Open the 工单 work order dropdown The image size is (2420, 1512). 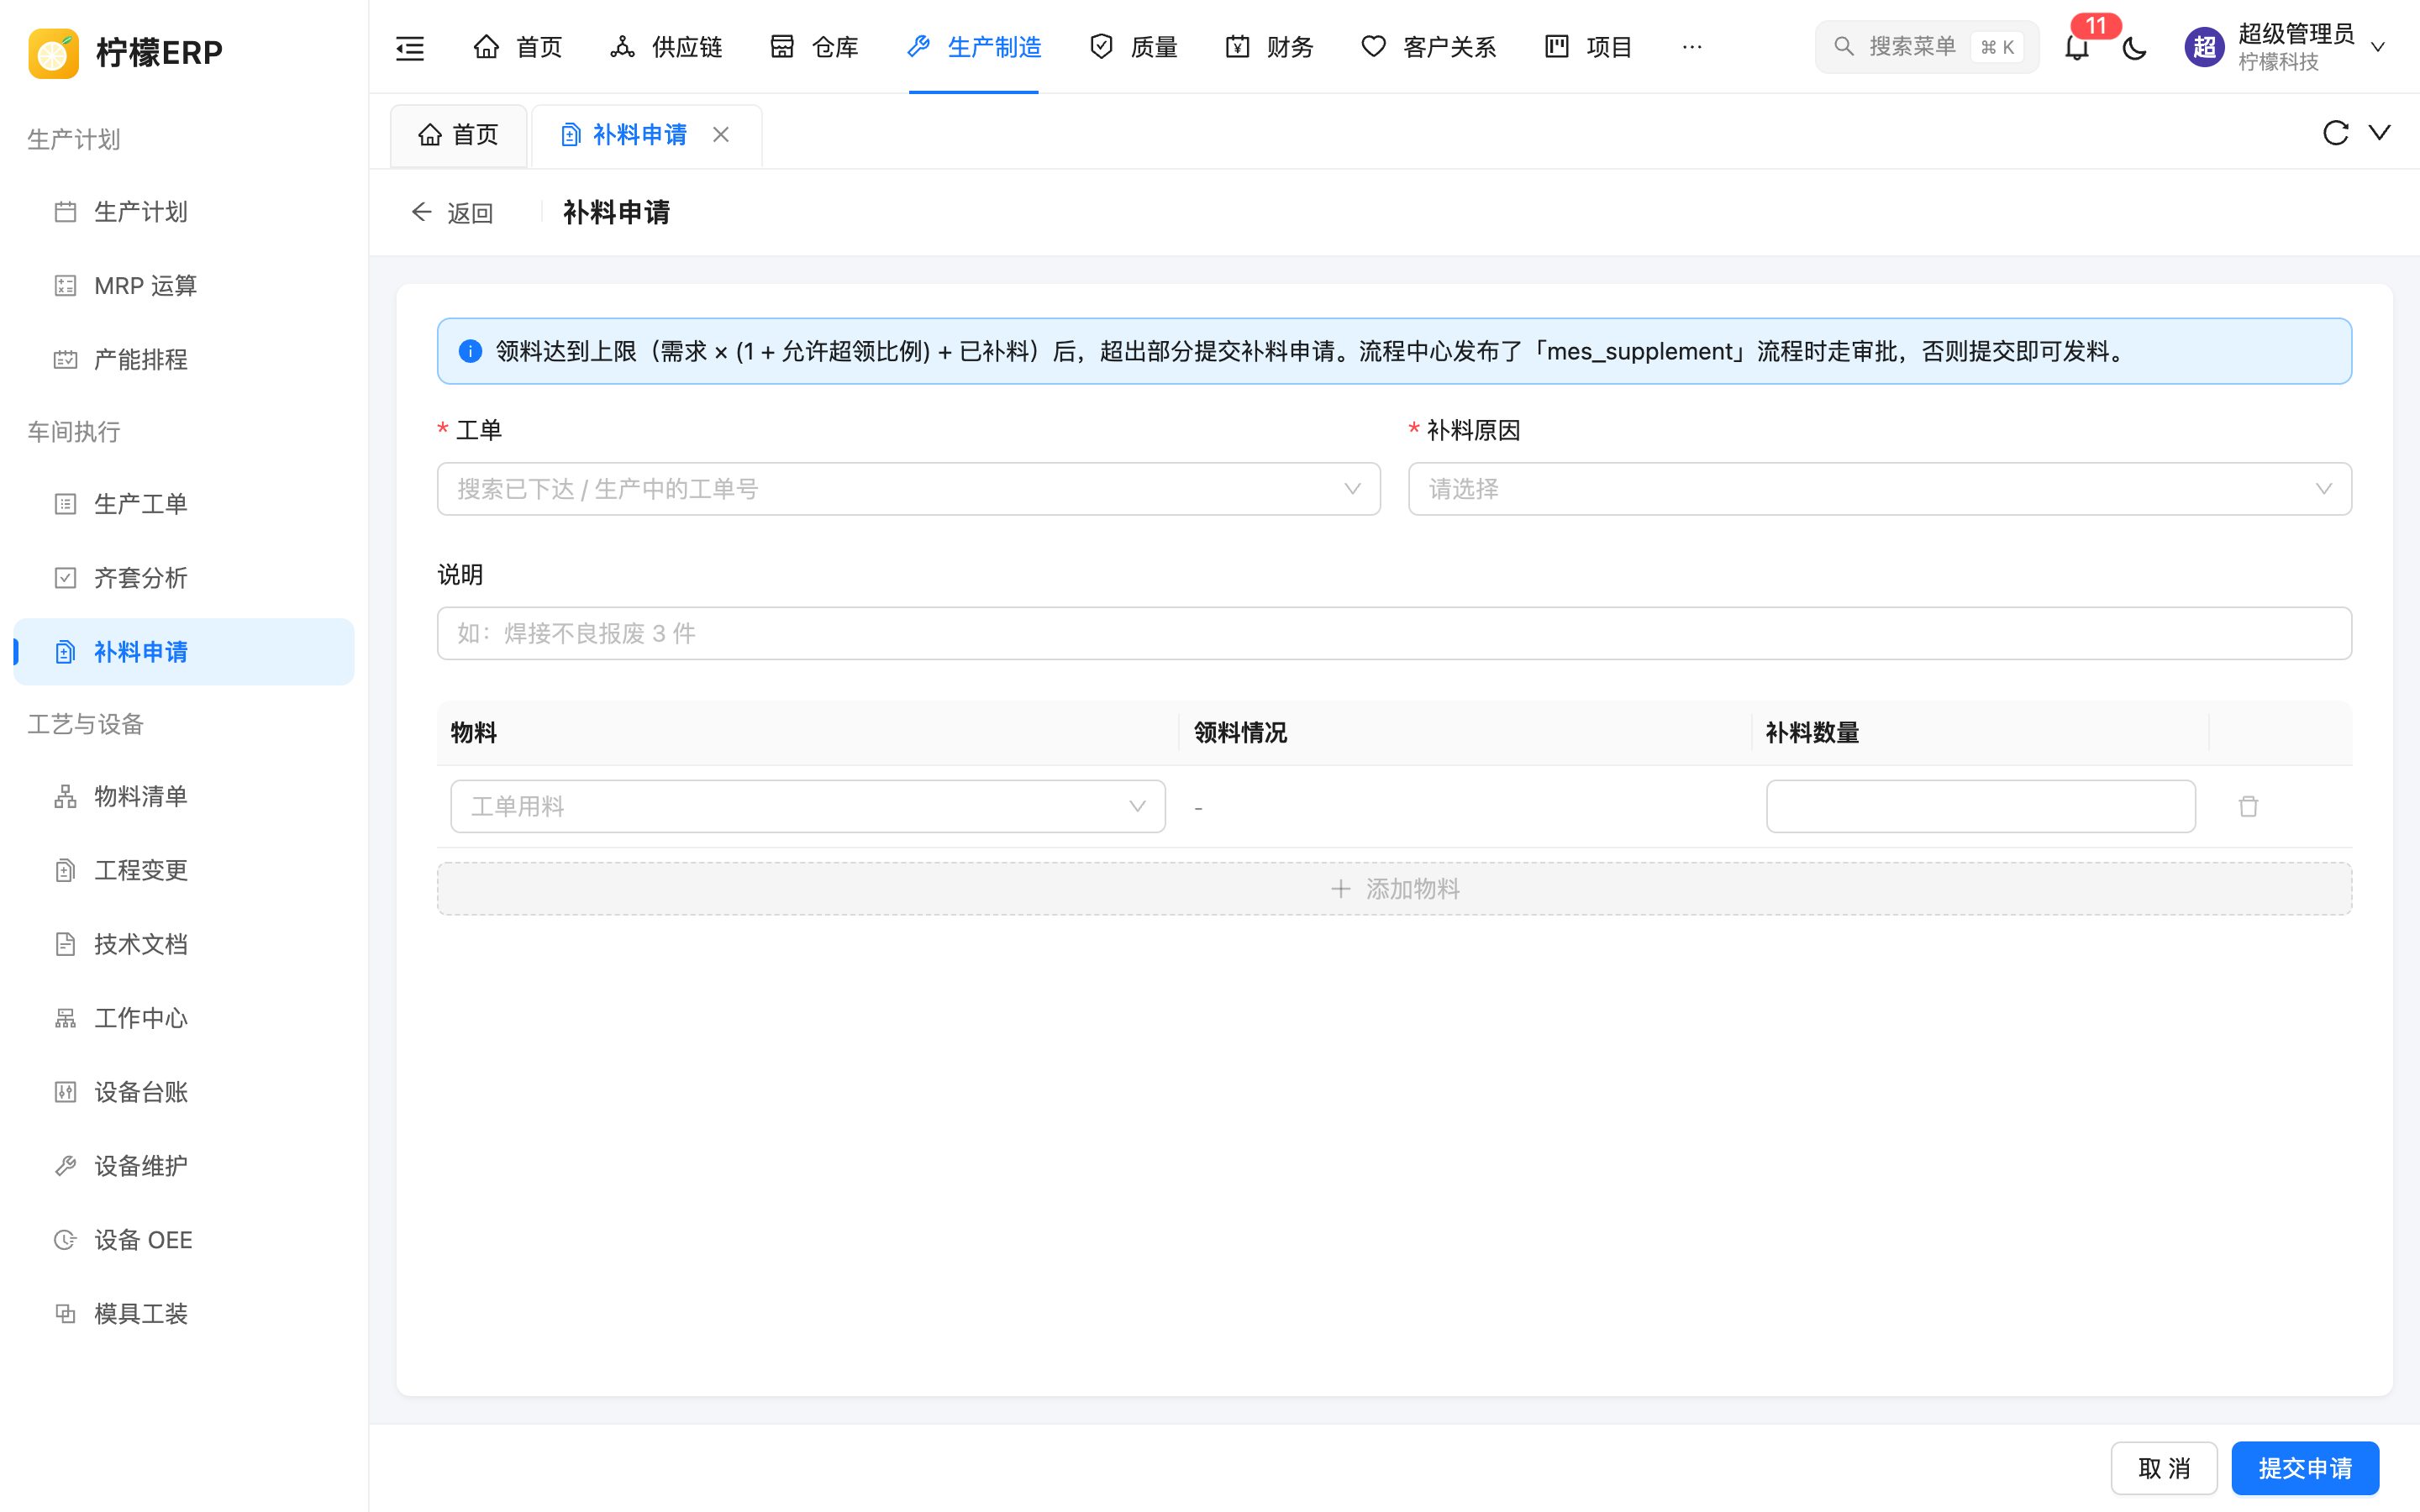[908, 489]
